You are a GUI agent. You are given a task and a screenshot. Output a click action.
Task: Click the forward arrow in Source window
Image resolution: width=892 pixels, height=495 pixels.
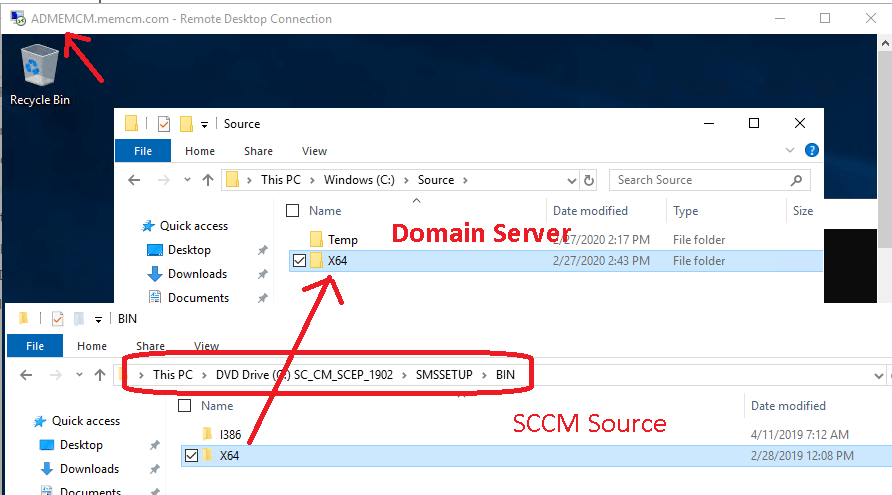(164, 180)
